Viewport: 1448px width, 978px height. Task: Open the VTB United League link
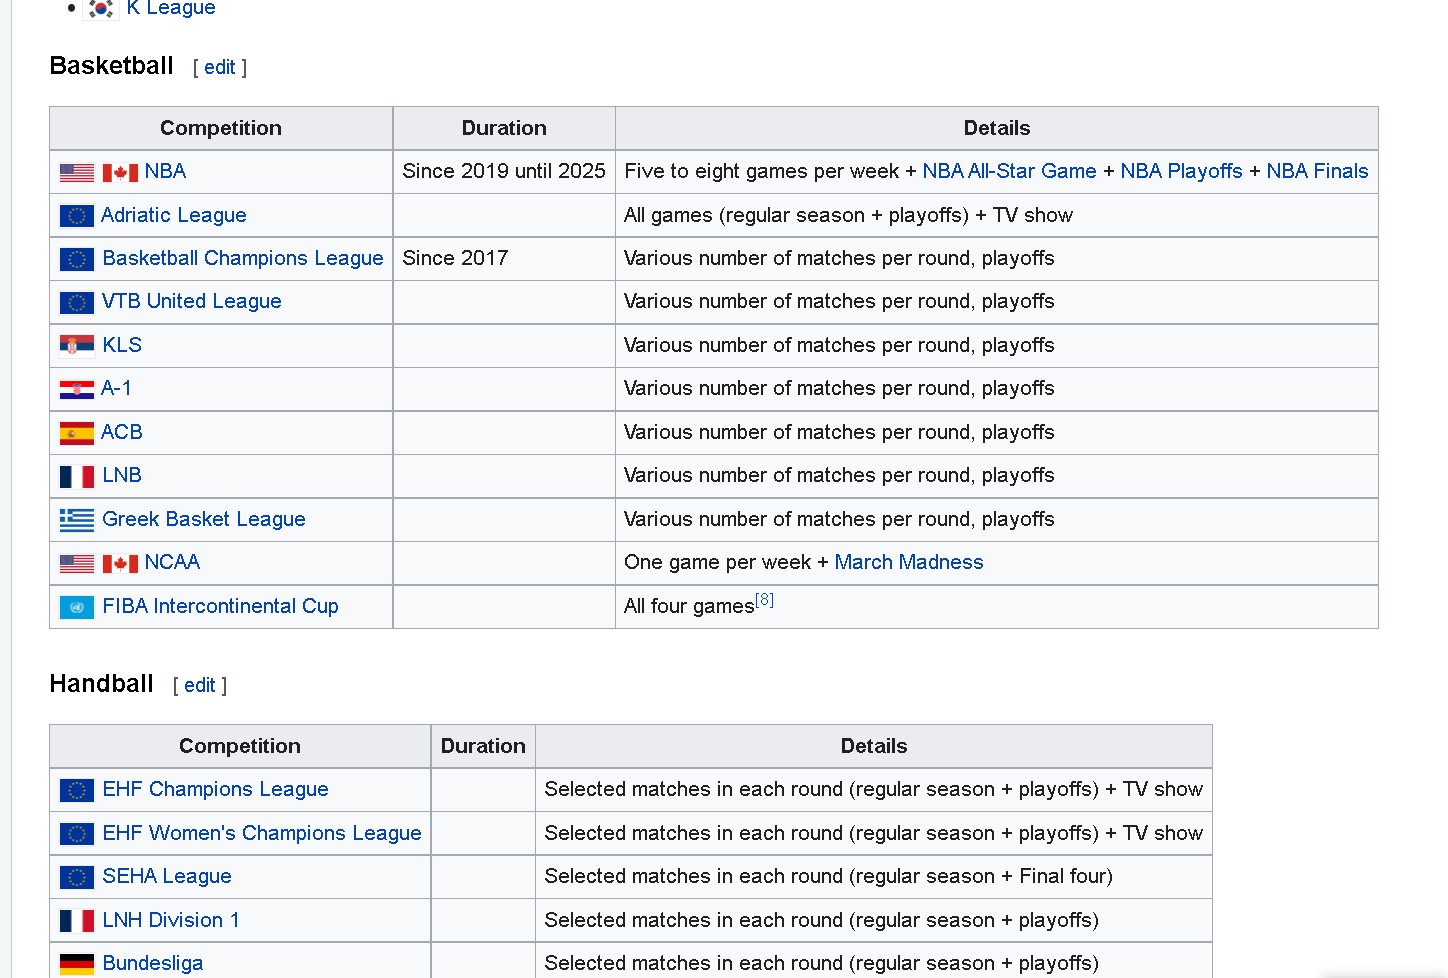click(191, 301)
